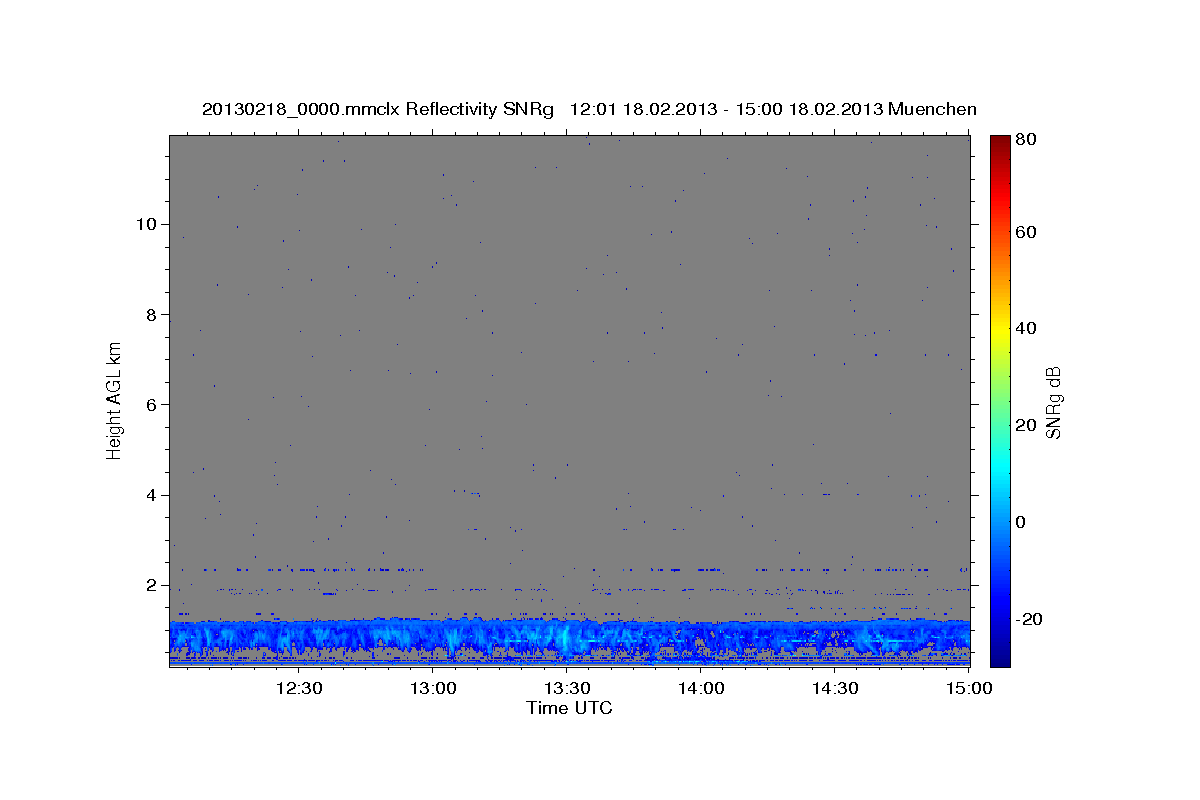This screenshot has width=1200, height=800.
Task: Click the "Time UTC" x-axis label
Action: point(569,708)
